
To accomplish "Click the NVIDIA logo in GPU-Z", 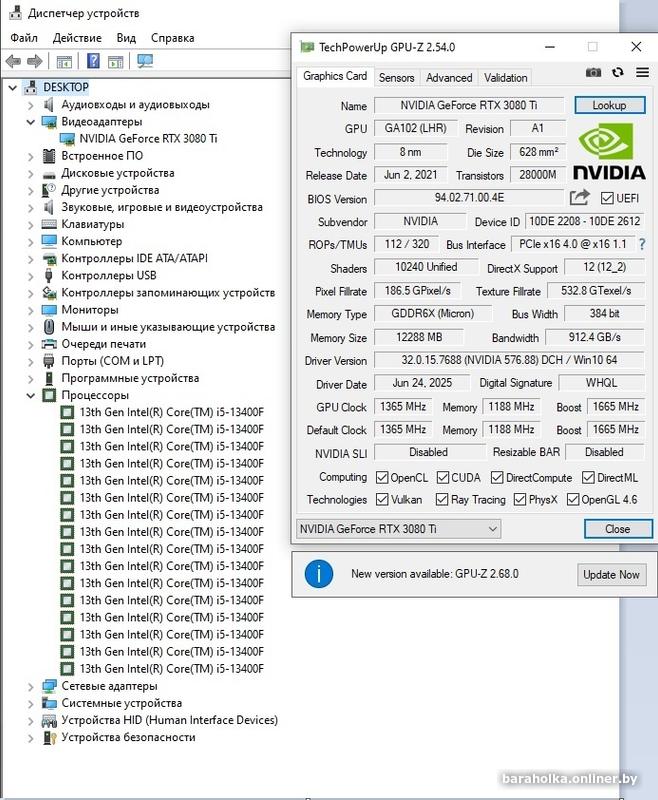I will (x=609, y=152).
